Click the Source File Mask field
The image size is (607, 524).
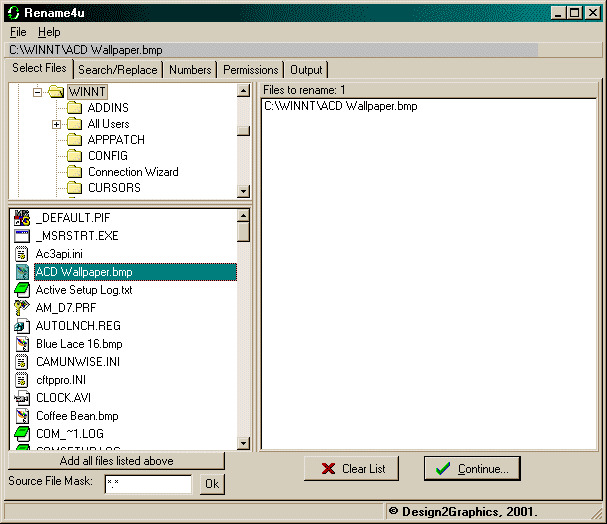pos(147,484)
